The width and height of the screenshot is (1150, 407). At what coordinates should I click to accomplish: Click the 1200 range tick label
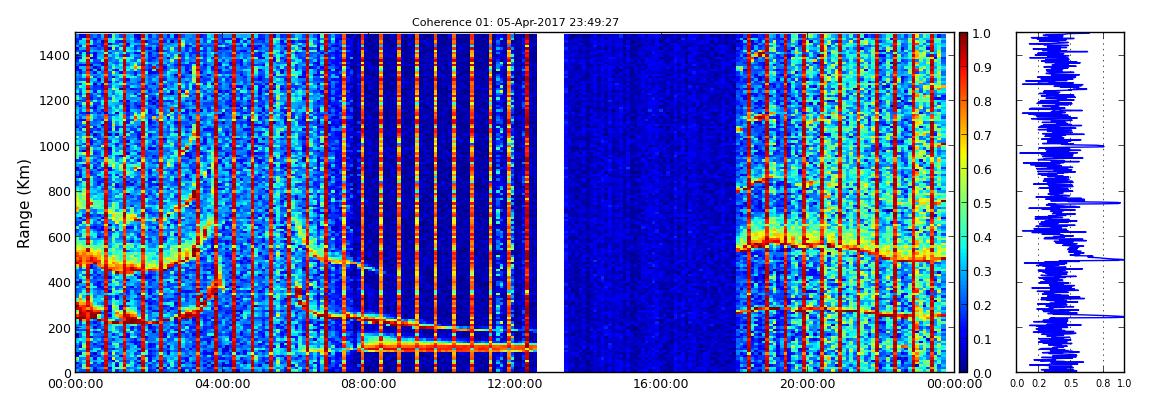point(56,100)
